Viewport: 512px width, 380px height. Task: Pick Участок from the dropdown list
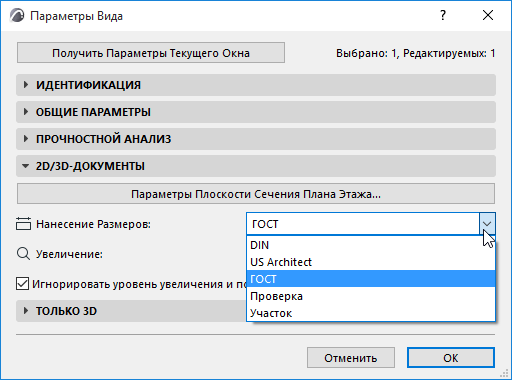coord(371,313)
